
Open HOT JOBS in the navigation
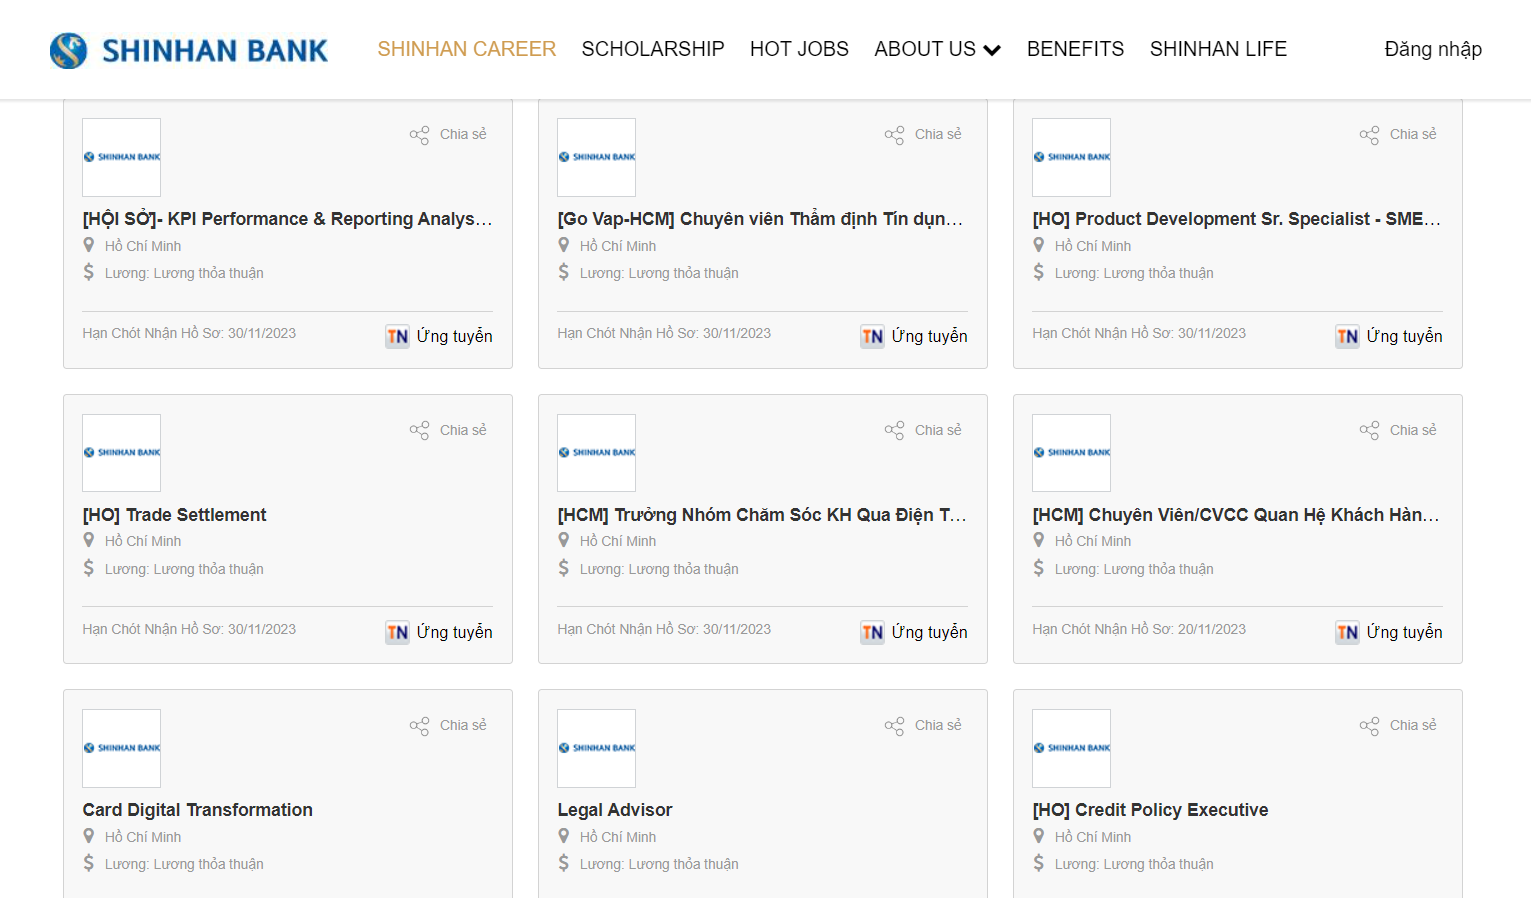799,49
